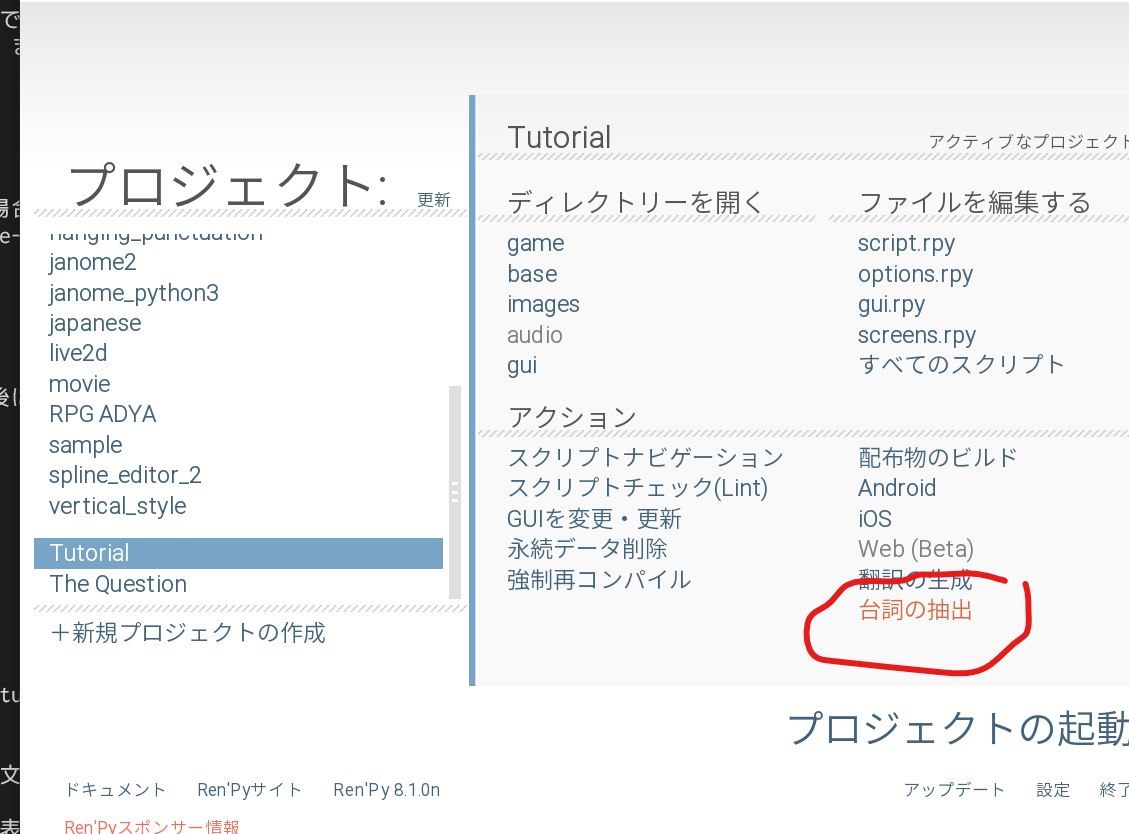Refresh the project list with 更新
The width and height of the screenshot is (1129, 834).
point(434,199)
